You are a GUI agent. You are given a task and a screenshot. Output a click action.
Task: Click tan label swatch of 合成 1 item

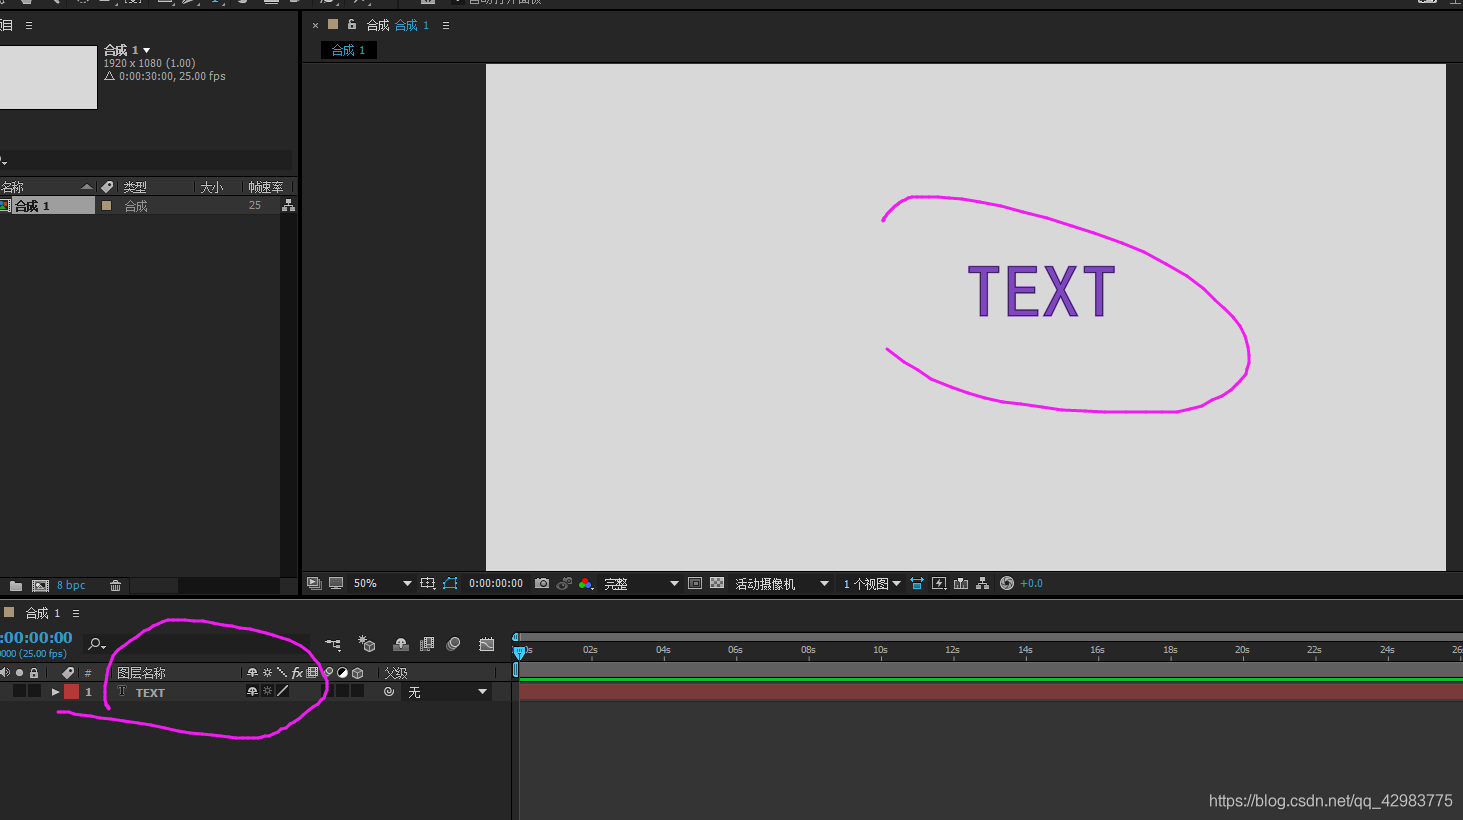click(x=106, y=205)
